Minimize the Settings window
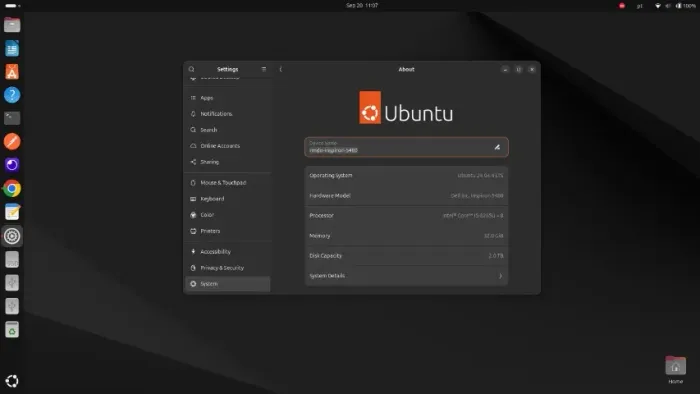Viewport: 700px width, 394px height. [x=505, y=70]
